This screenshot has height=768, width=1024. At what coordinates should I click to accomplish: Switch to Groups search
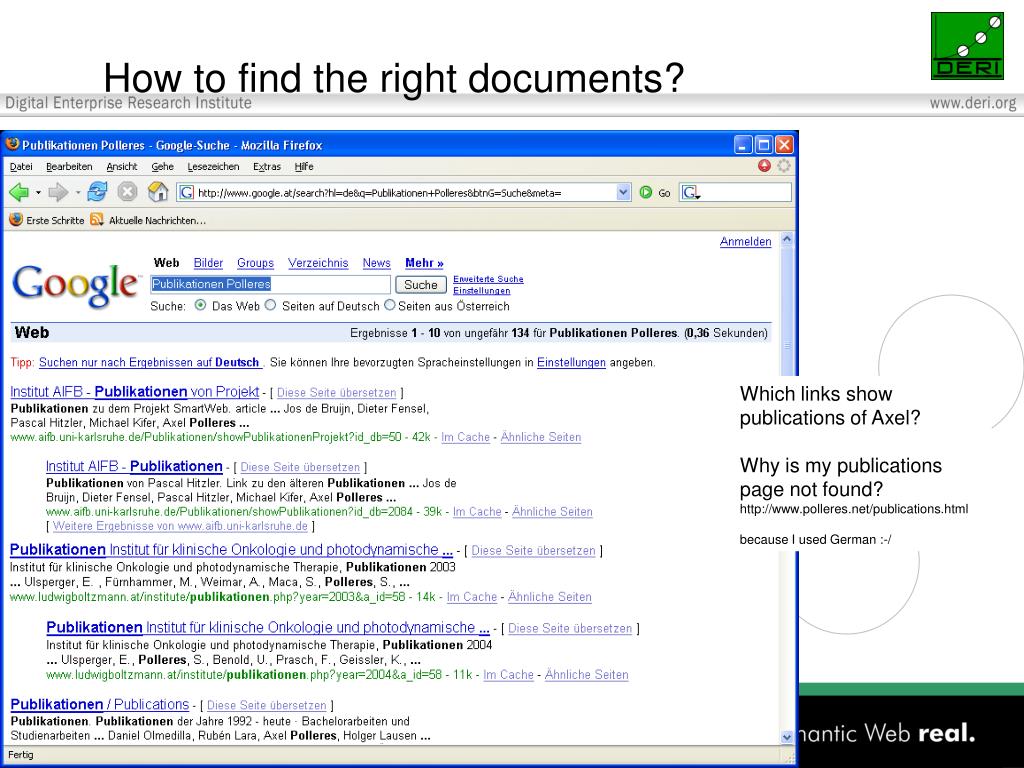pyautogui.click(x=255, y=263)
